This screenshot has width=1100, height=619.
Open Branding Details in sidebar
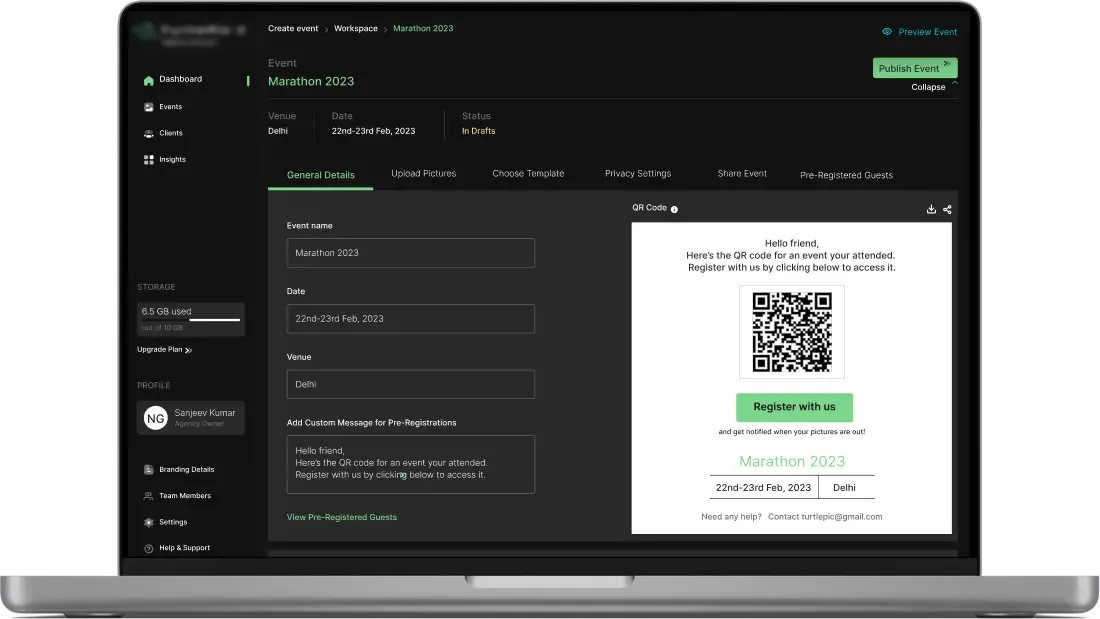click(x=185, y=470)
